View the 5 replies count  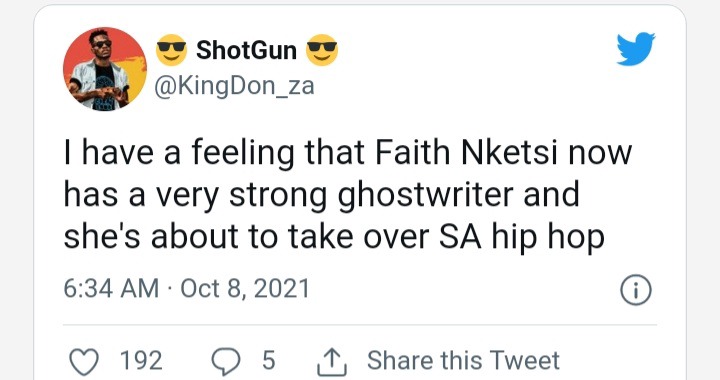click(x=269, y=361)
